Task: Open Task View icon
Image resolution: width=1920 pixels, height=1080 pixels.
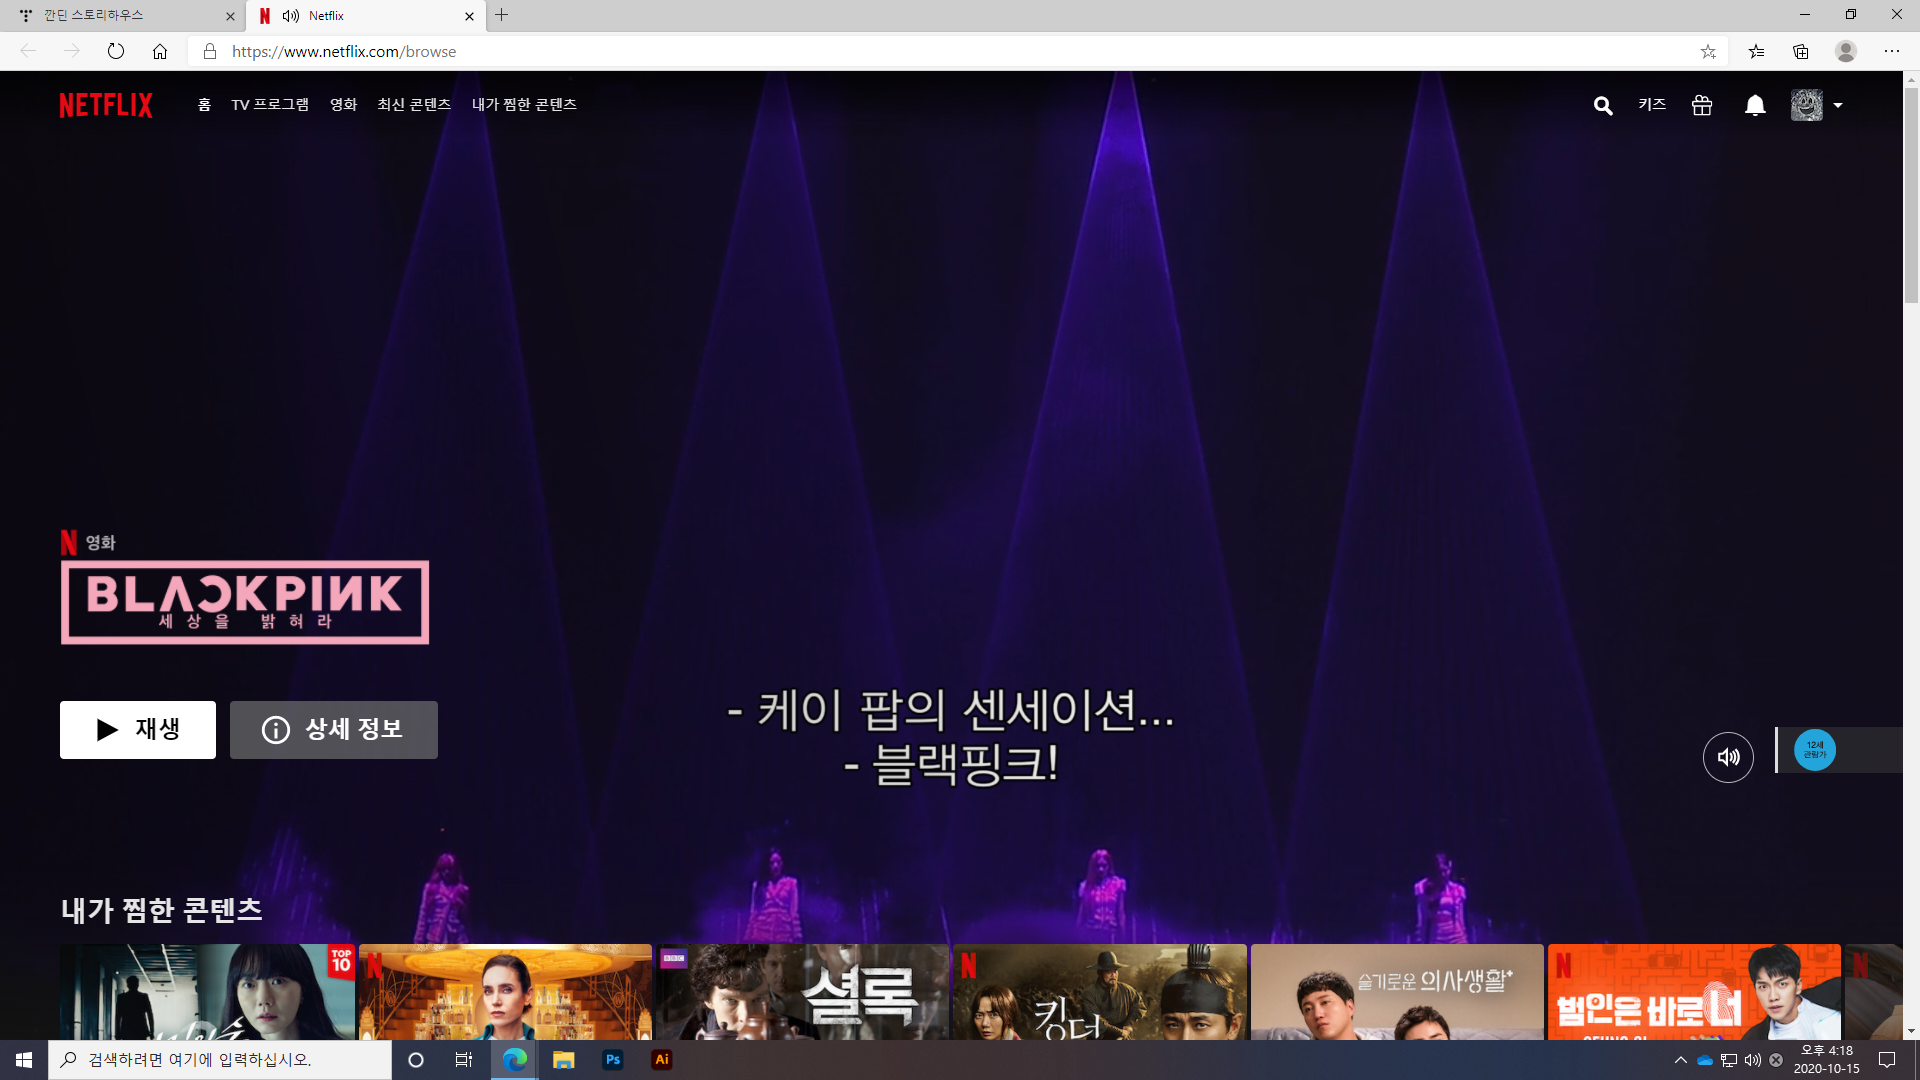Action: (464, 1060)
